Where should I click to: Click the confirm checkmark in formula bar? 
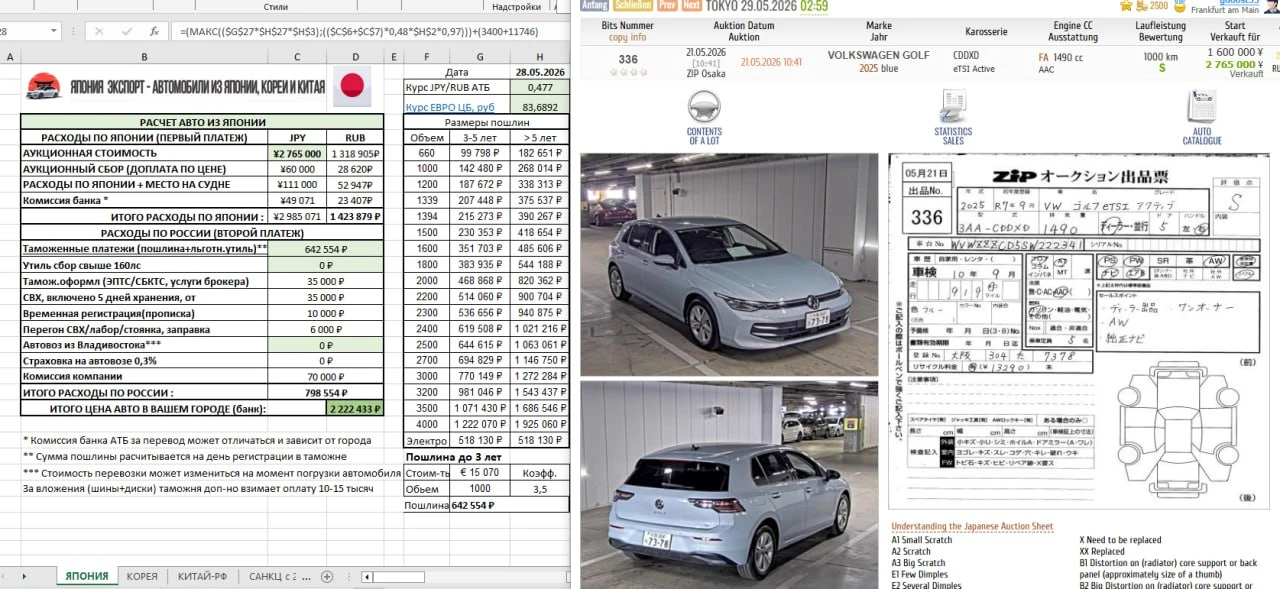pos(126,31)
